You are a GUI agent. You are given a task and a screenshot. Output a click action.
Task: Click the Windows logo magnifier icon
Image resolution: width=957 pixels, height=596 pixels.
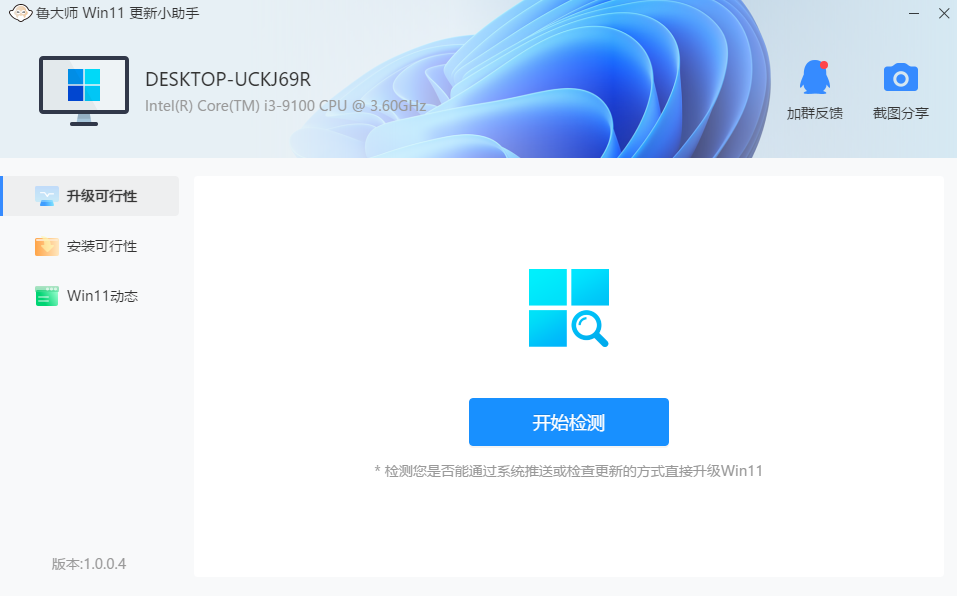click(569, 308)
